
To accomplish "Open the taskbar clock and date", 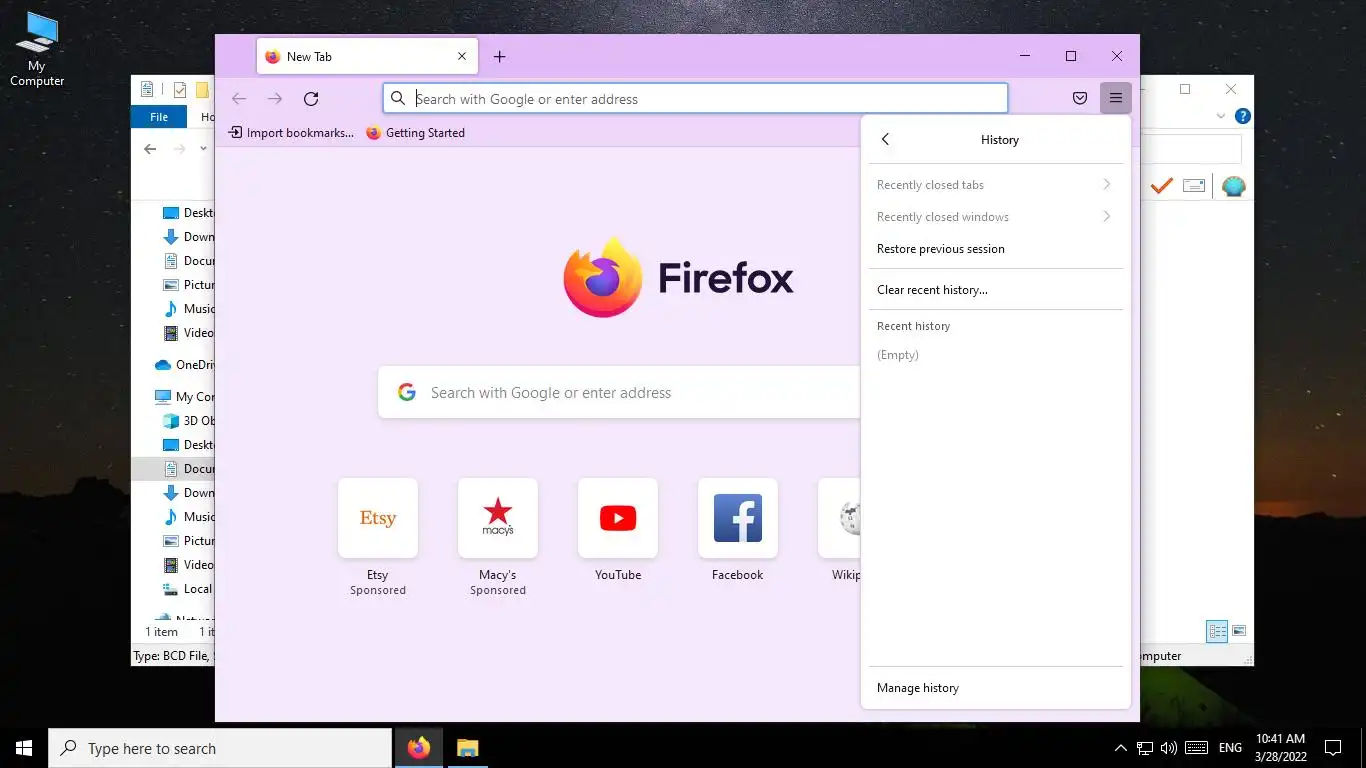I will pos(1281,748).
